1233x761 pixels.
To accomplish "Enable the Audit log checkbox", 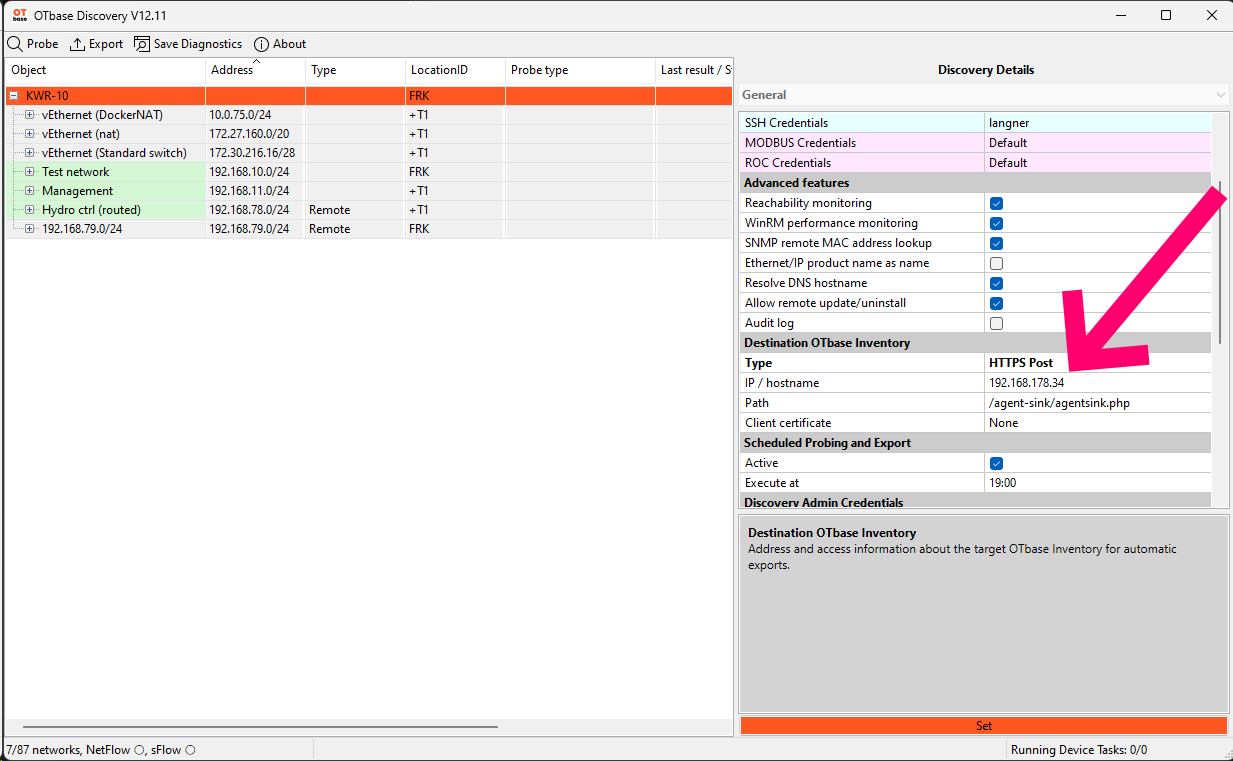I will pyautogui.click(x=996, y=323).
